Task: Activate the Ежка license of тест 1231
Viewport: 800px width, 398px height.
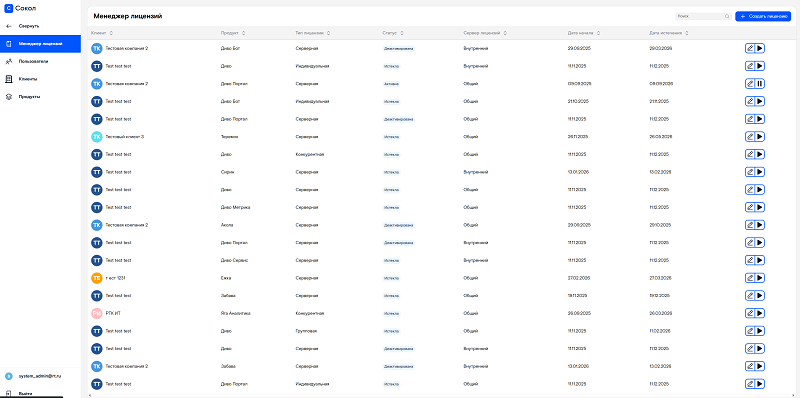Action: click(x=760, y=278)
